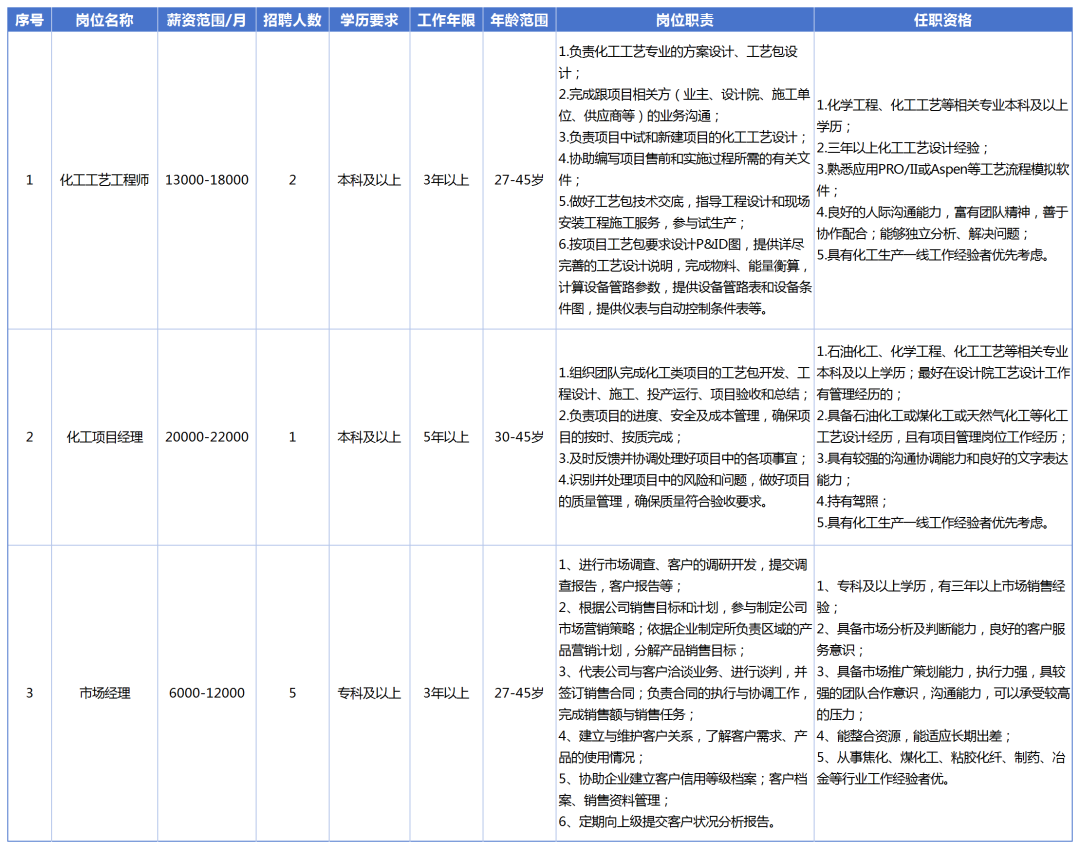Select headcount cell for 市场经理
1080x849 pixels.
pos(293,693)
